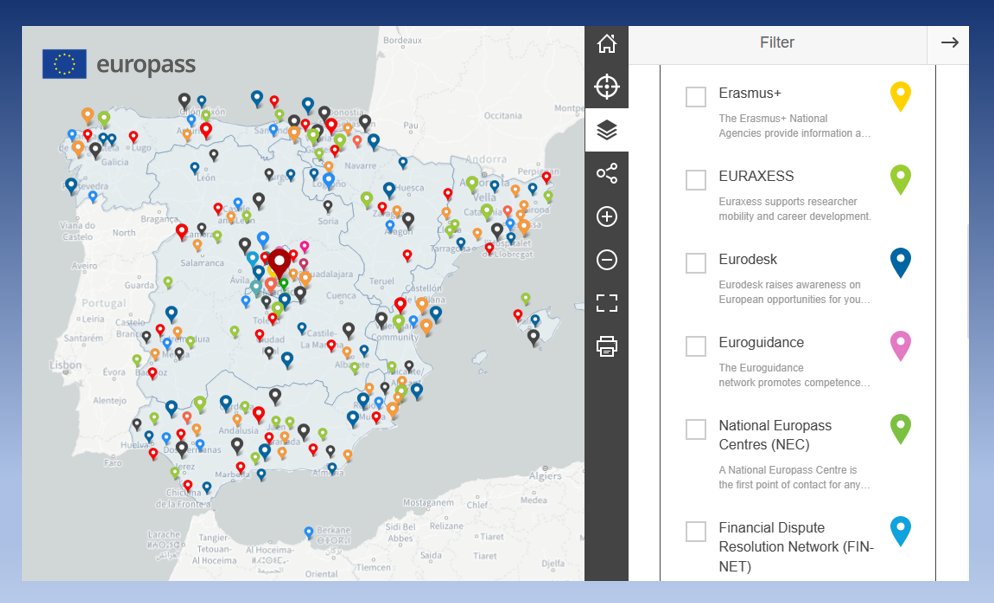Click the Erasmus+ label text
The image size is (994, 603).
(749, 93)
